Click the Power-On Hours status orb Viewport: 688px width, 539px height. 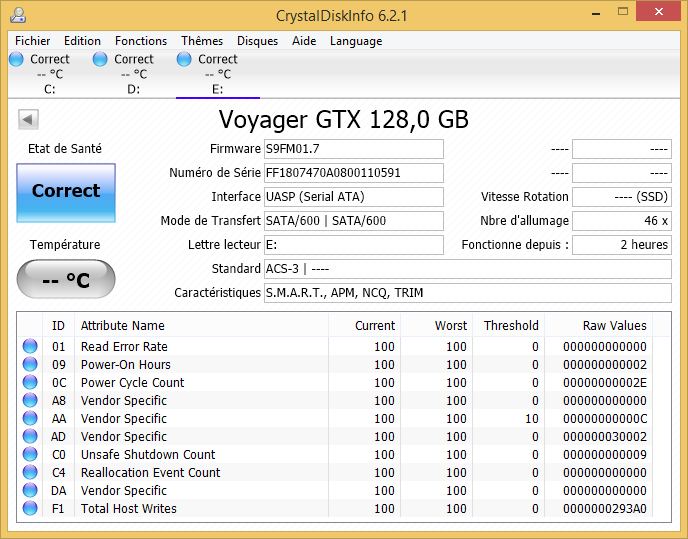30,365
